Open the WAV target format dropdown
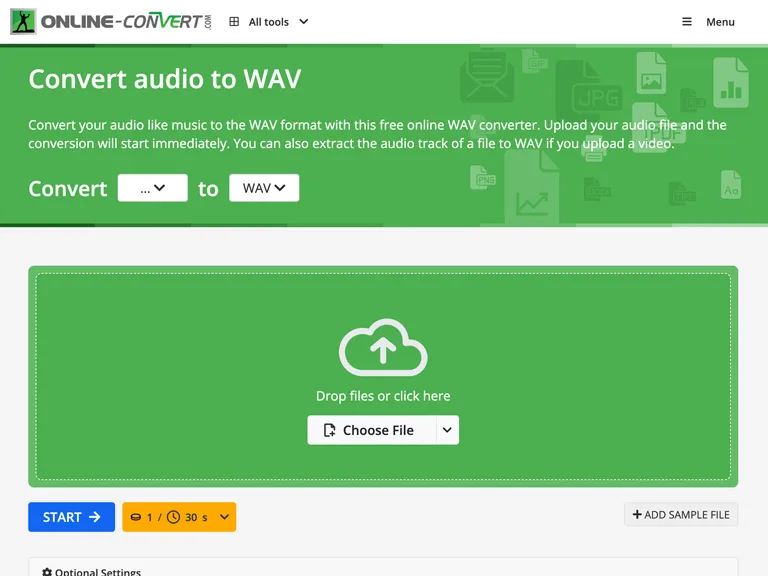Screen dimensions: 768x576 tap(264, 188)
